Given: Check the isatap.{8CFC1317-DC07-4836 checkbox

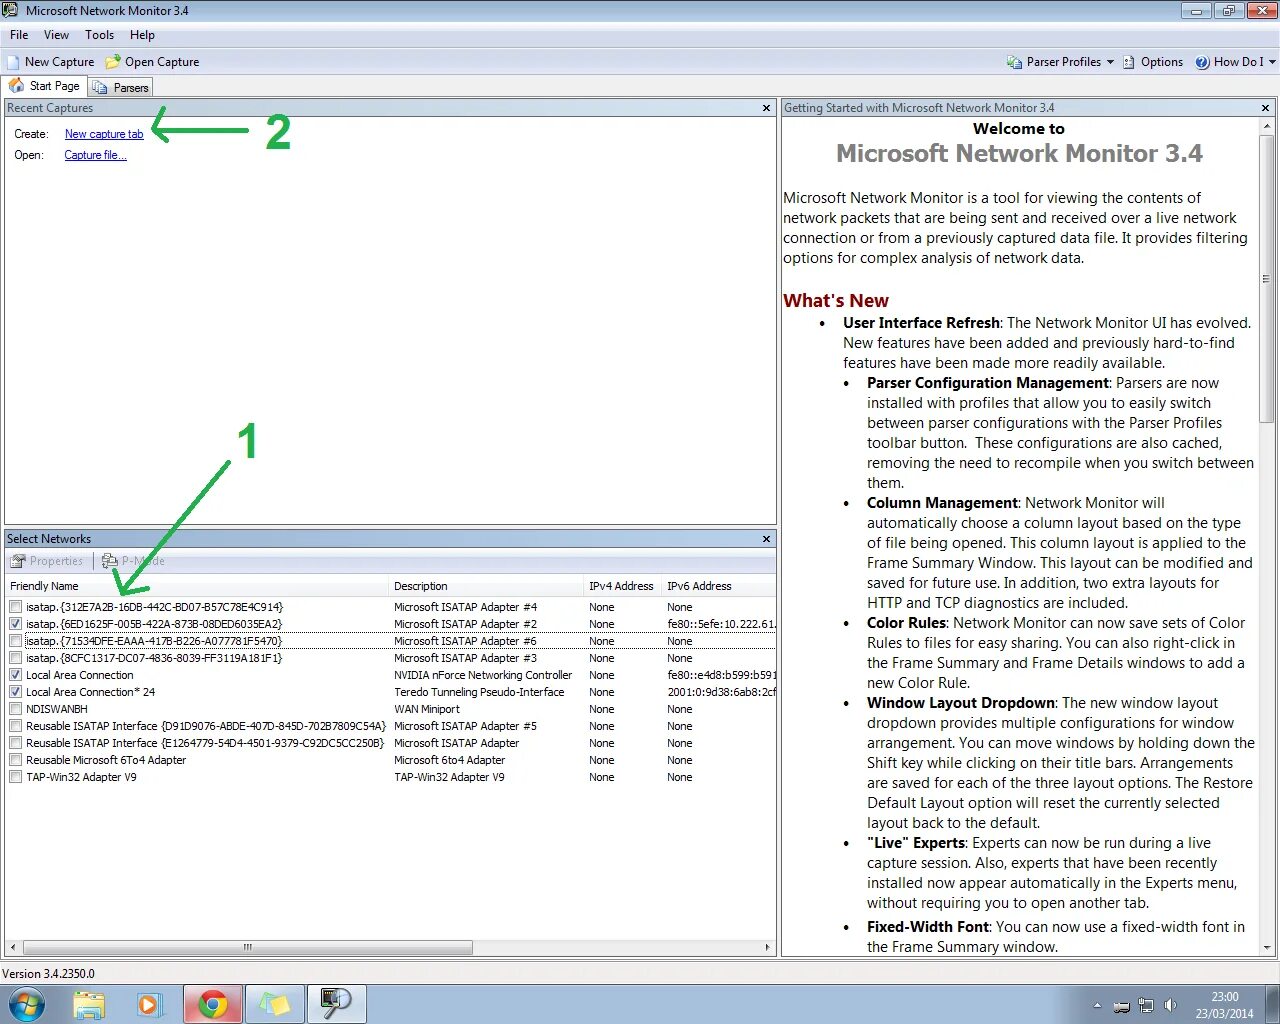Looking at the screenshot, I should 15,658.
